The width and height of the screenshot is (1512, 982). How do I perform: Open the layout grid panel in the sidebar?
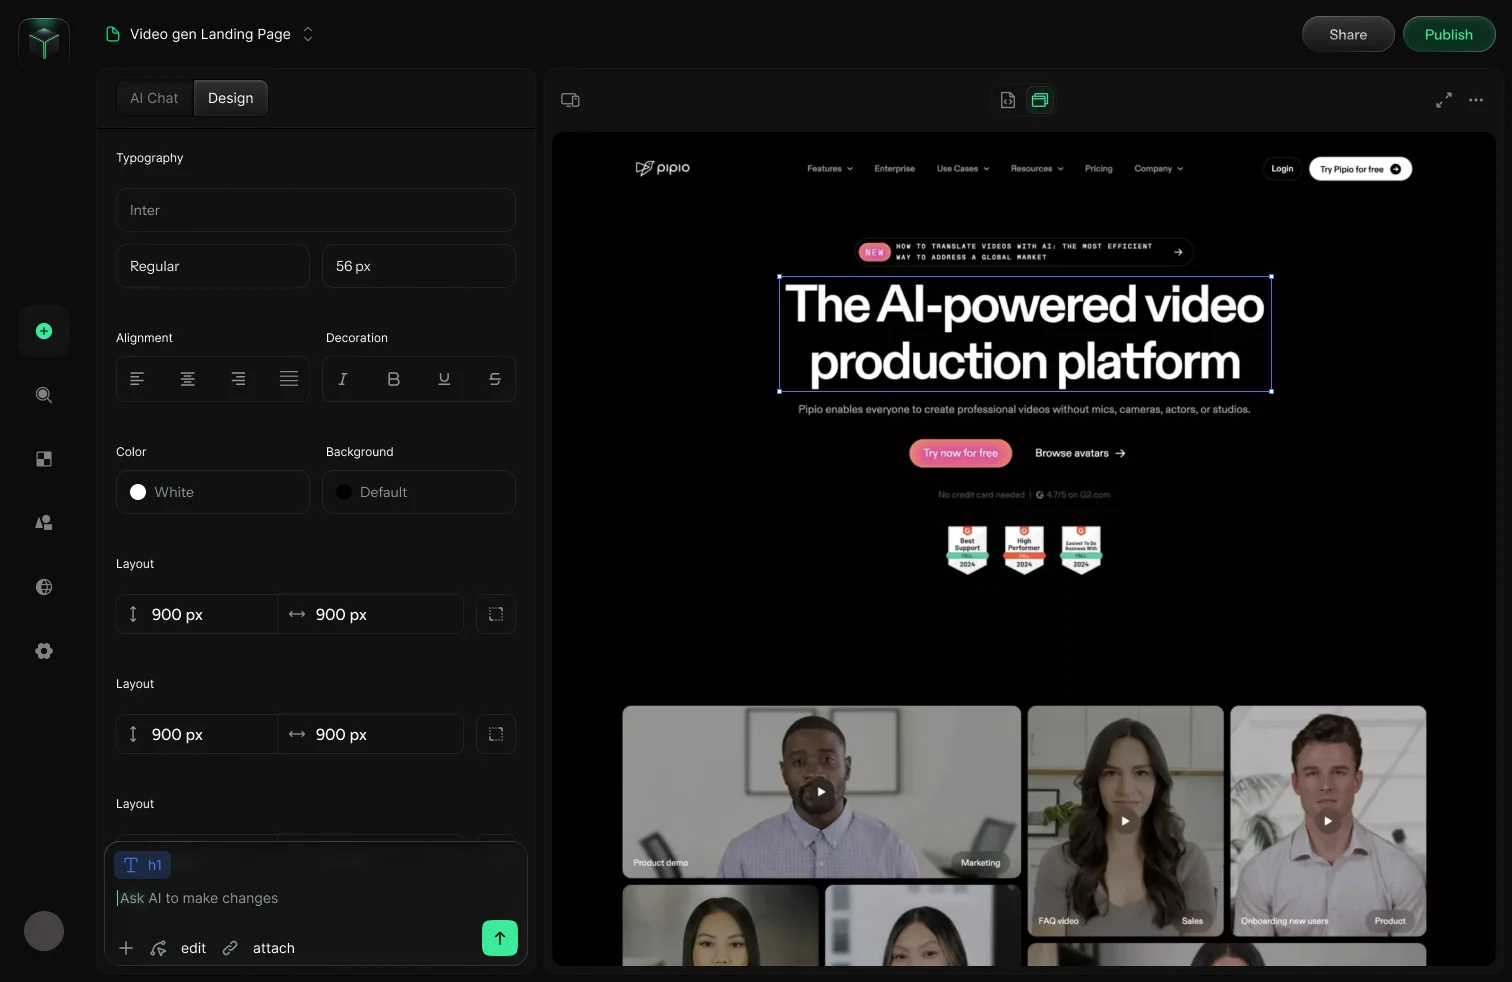click(44, 459)
